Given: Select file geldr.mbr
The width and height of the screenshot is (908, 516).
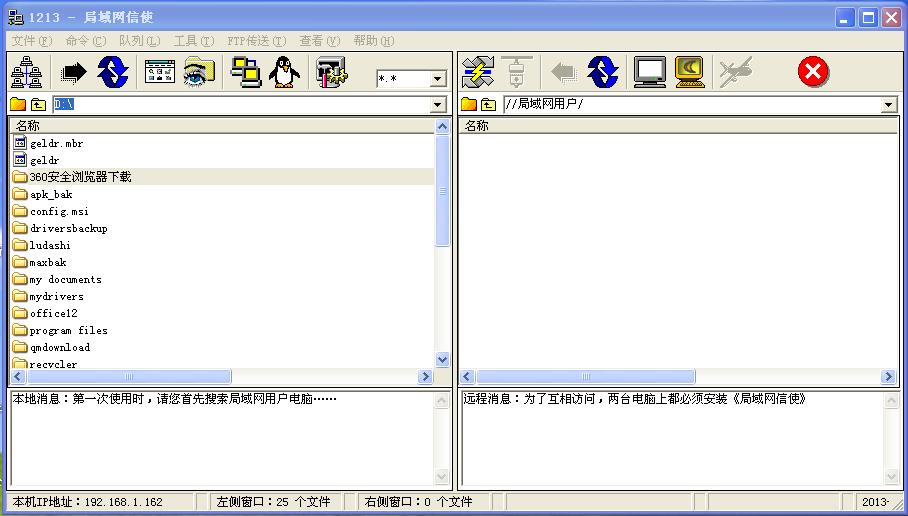Looking at the screenshot, I should click(56, 143).
